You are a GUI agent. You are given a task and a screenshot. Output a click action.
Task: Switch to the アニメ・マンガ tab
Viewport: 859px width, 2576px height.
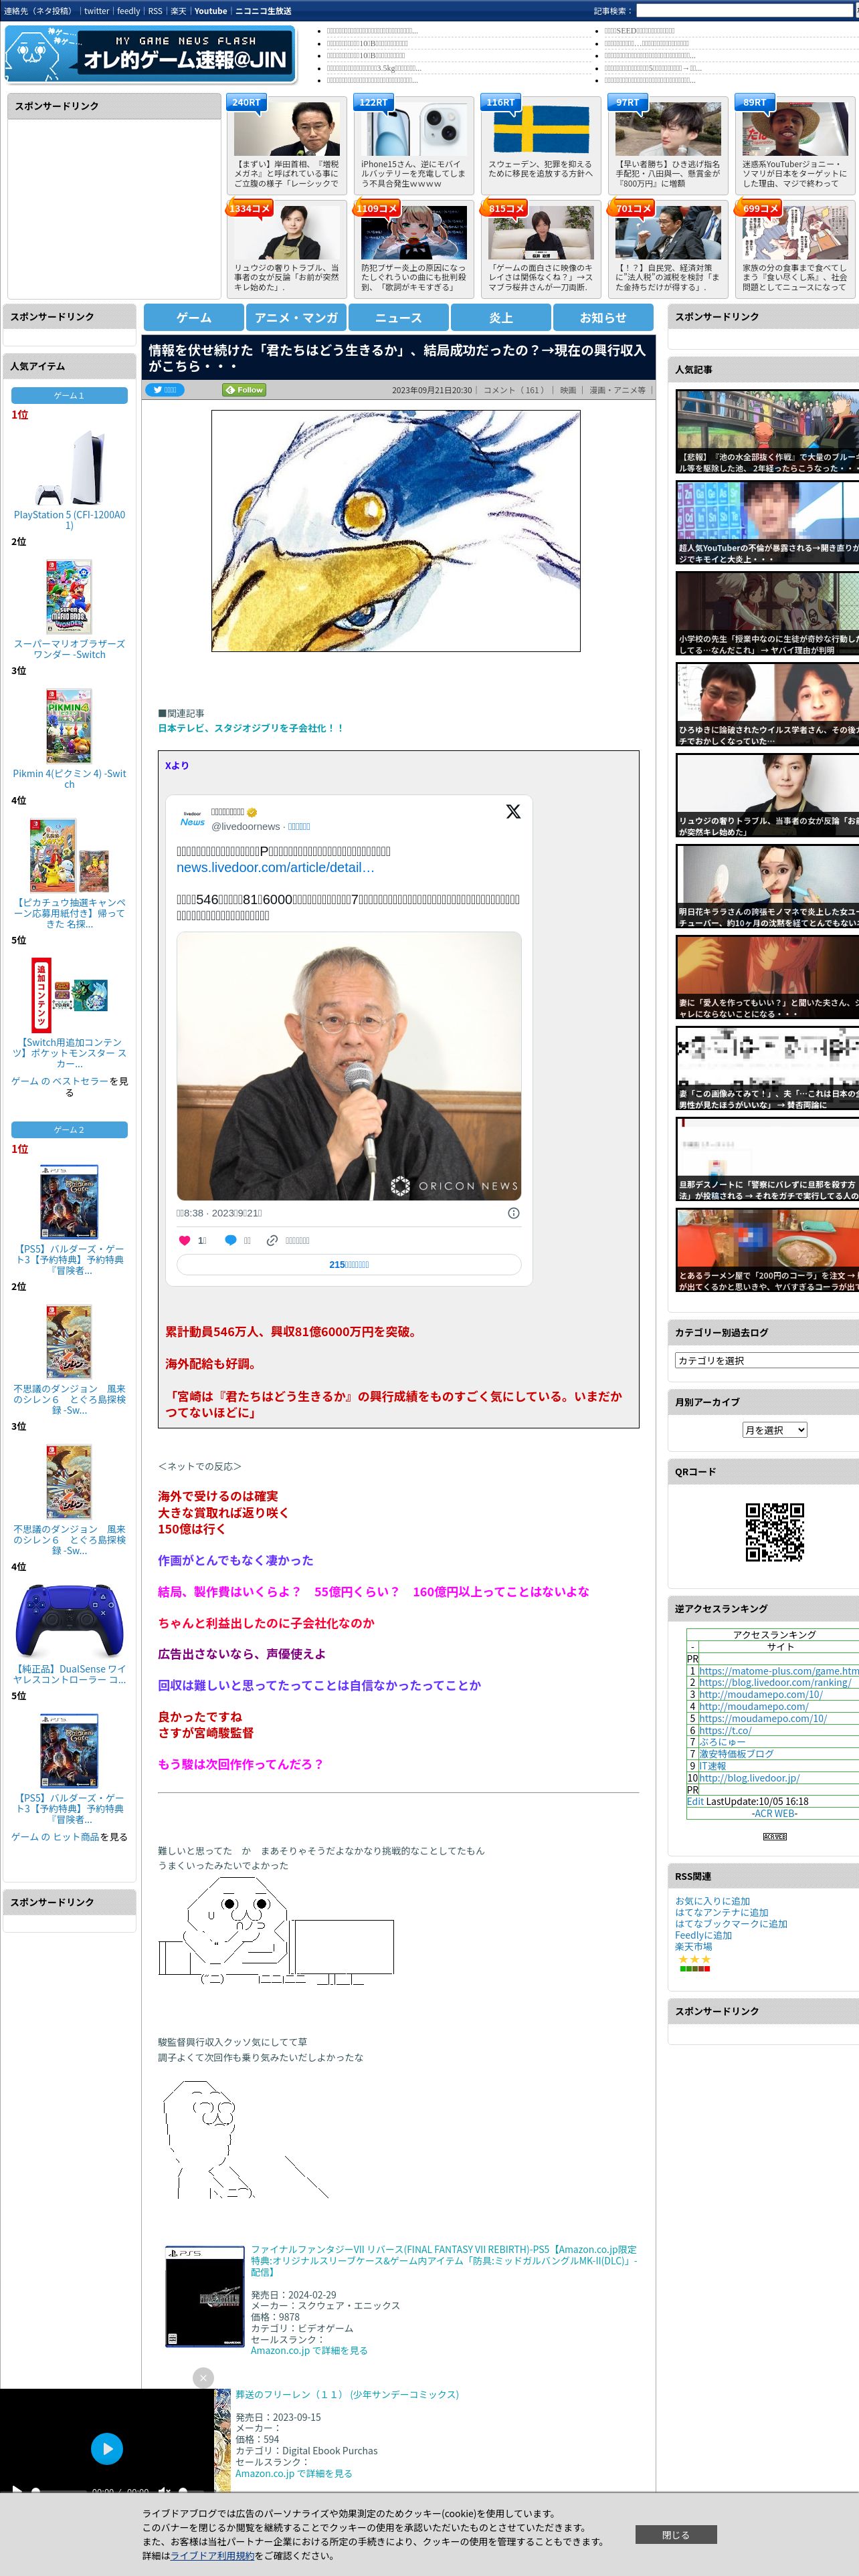click(x=296, y=317)
